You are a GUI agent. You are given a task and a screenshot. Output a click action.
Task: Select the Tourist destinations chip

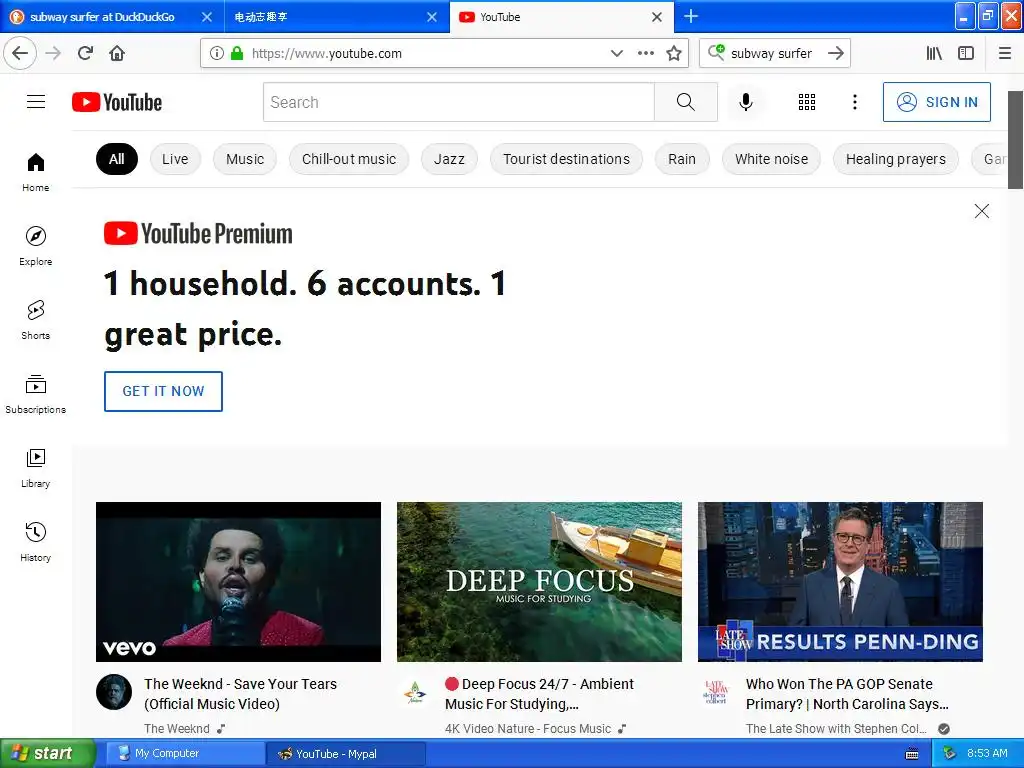[566, 159]
